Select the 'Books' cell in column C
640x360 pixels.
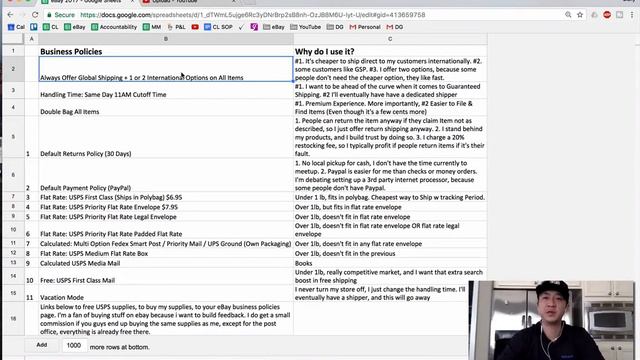390,263
